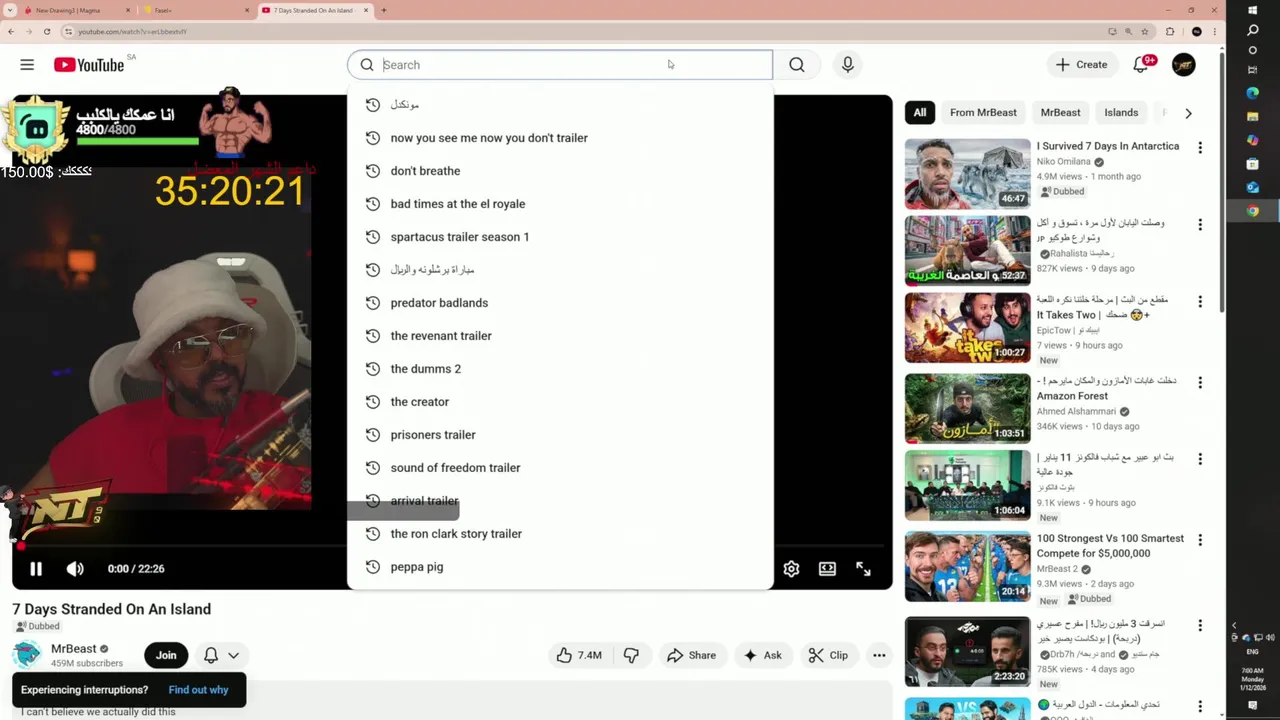
Task: Enter full screen mode
Action: coord(863,569)
